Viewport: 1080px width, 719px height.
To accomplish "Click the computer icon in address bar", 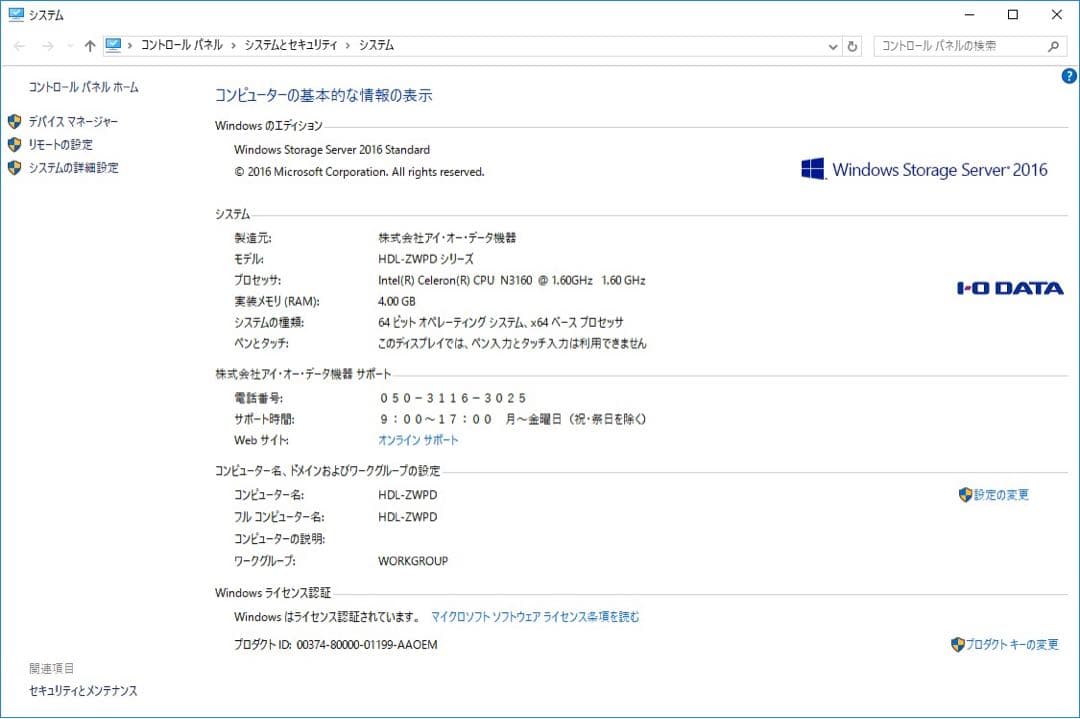I will [x=114, y=45].
